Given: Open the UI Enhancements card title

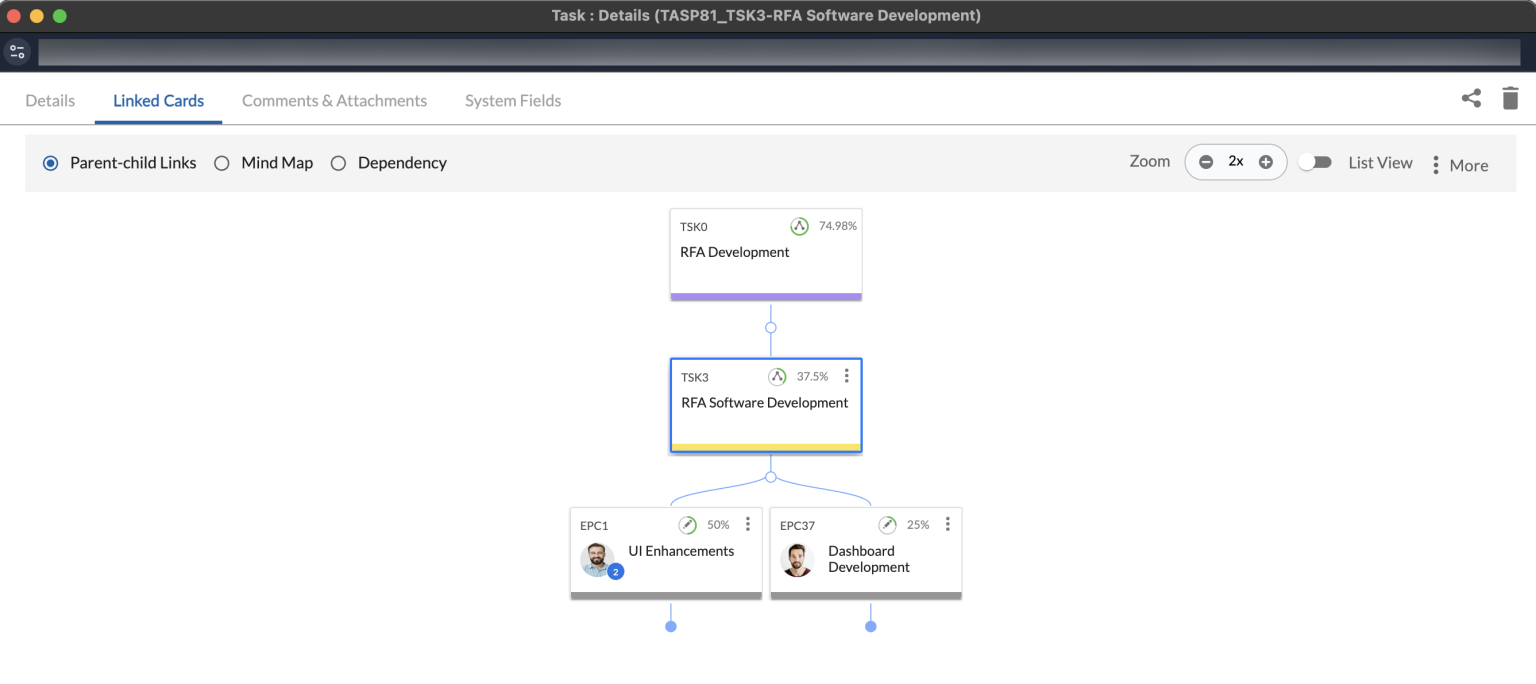Looking at the screenshot, I should click(x=681, y=551).
